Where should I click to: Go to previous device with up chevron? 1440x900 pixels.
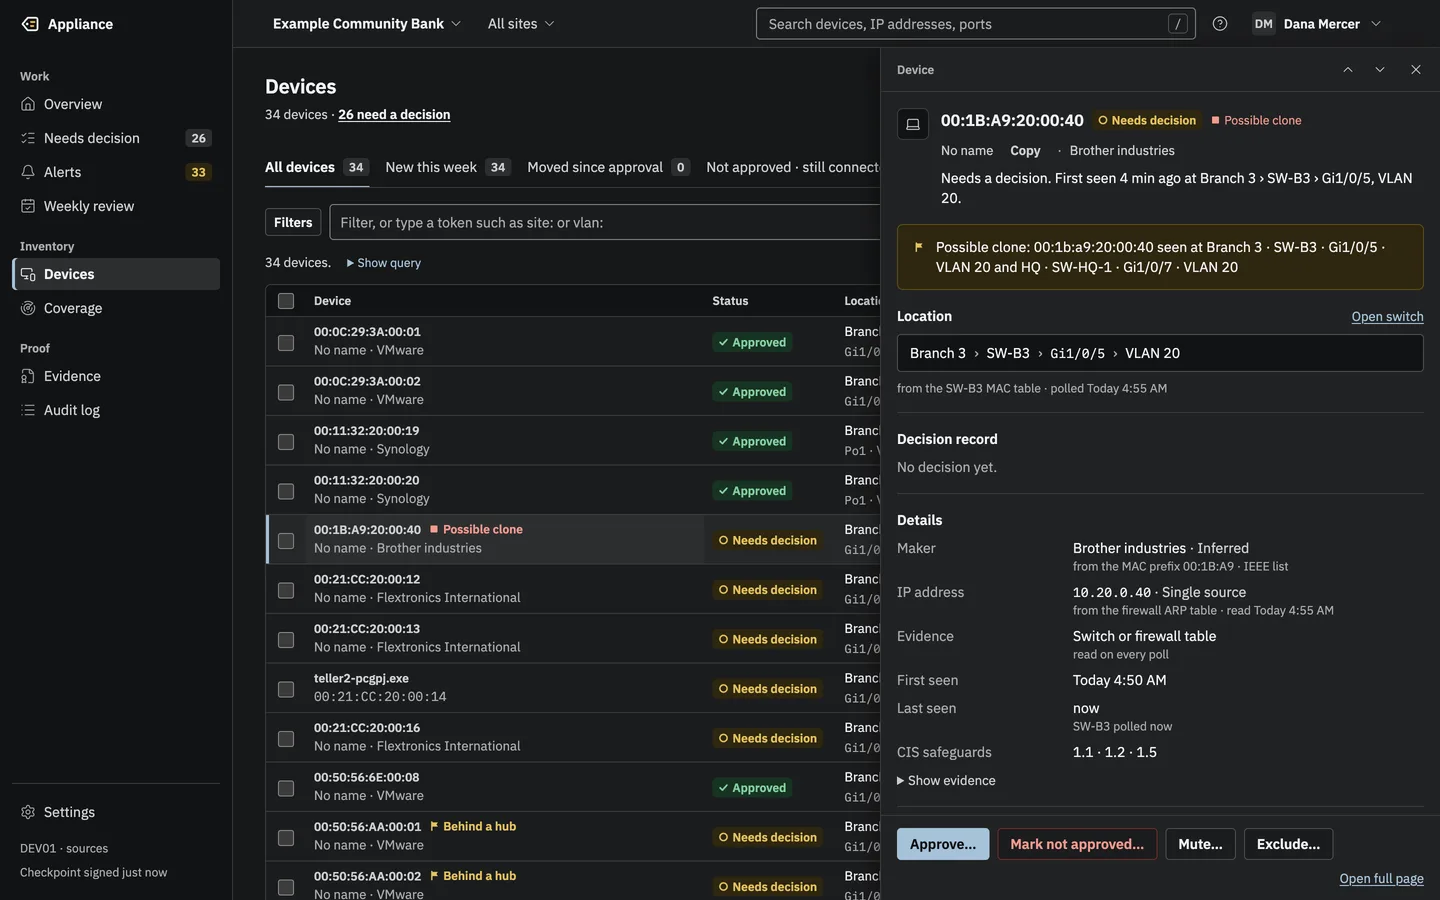tap(1348, 70)
